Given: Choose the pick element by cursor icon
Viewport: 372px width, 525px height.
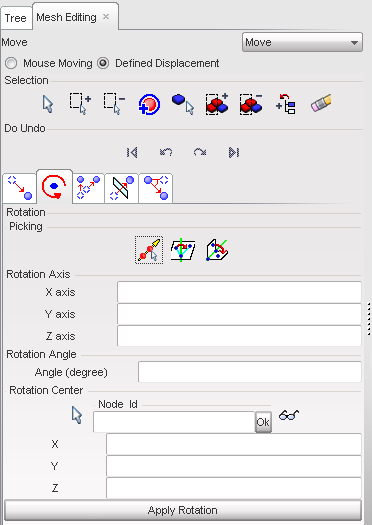Looking at the screenshot, I should point(183,104).
